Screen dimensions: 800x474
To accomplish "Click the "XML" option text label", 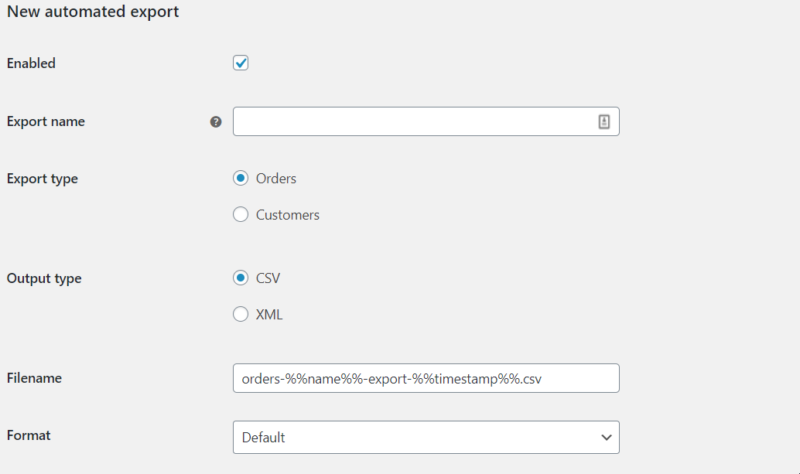I will click(269, 315).
